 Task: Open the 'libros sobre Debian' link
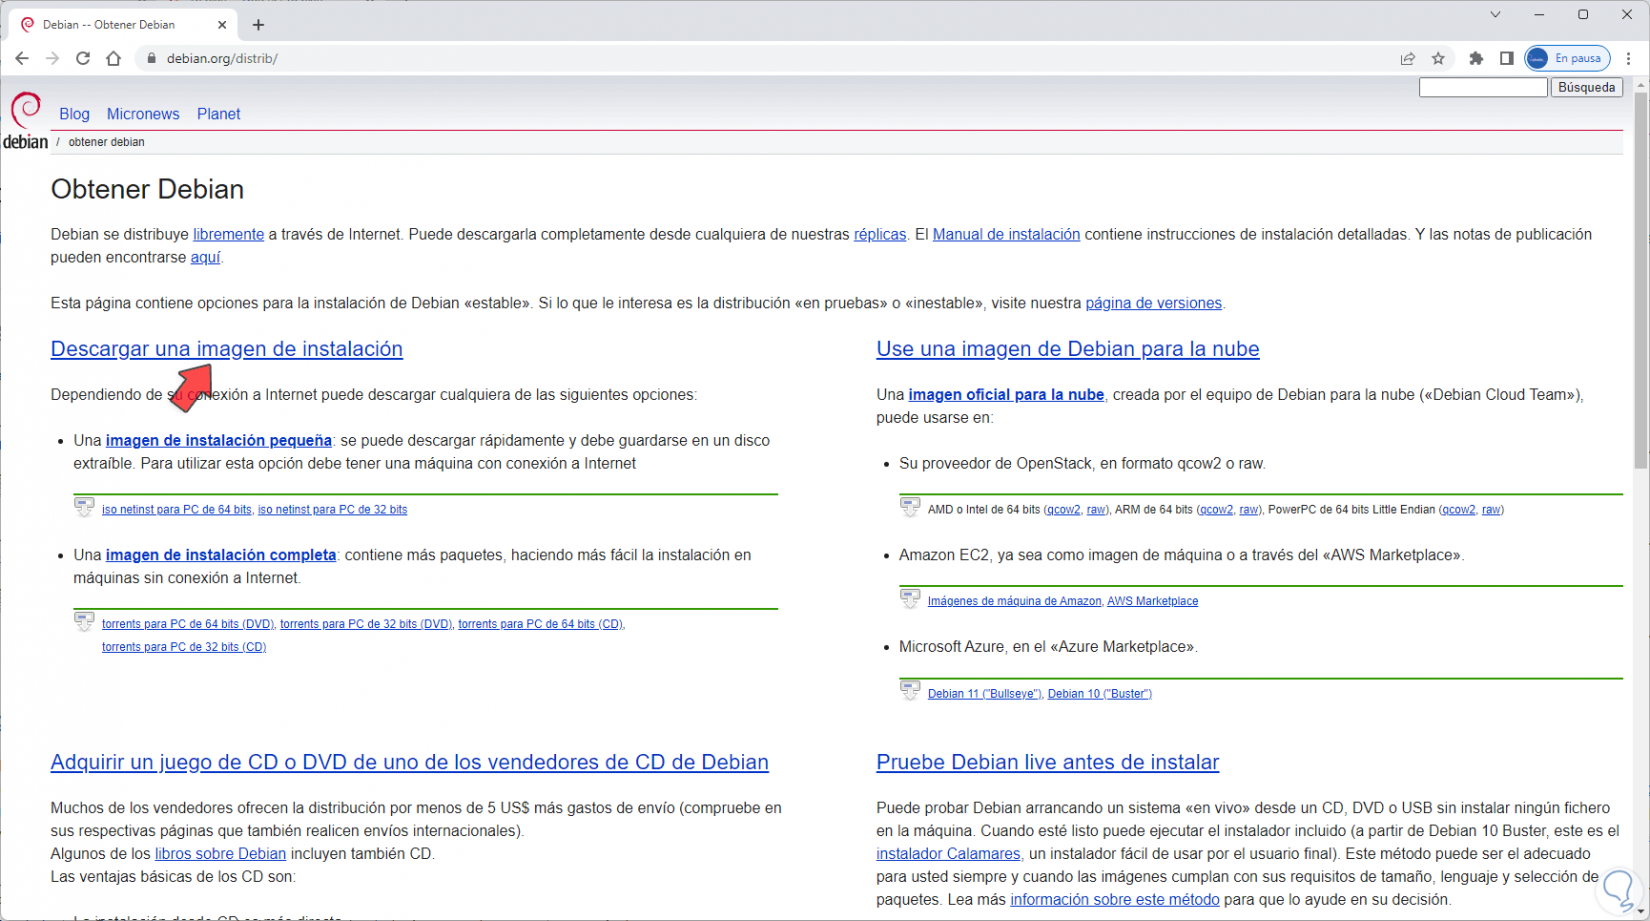tap(220, 854)
